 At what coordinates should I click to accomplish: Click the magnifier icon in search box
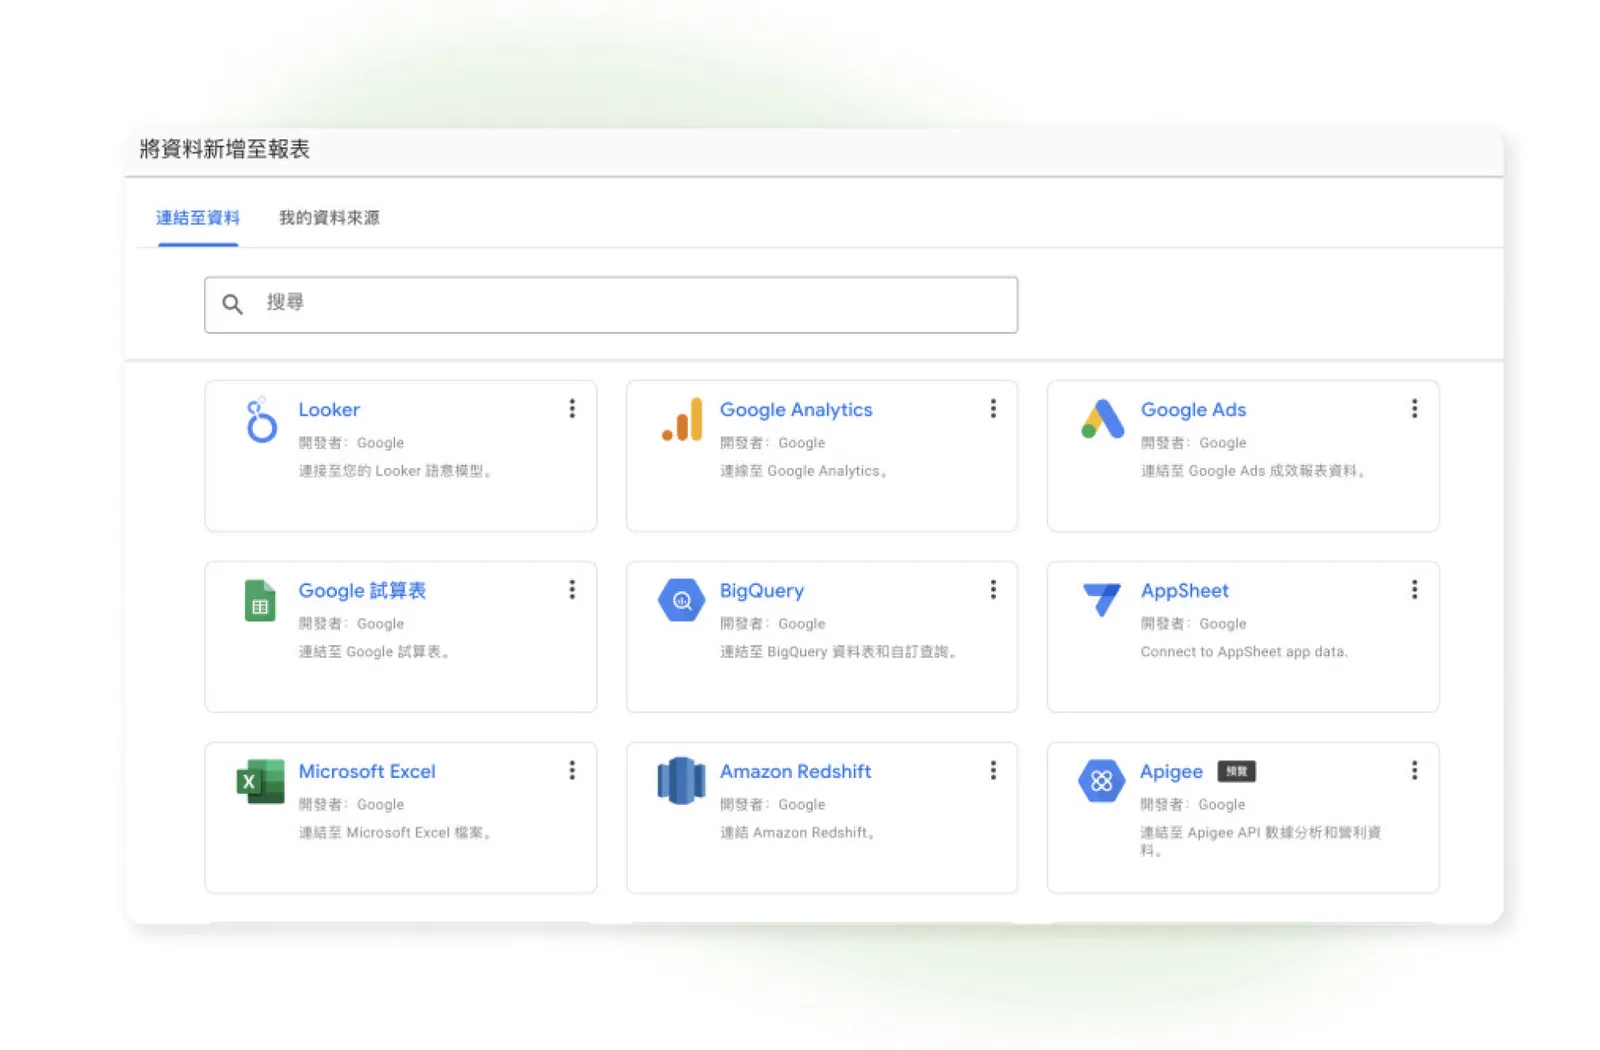(x=232, y=304)
